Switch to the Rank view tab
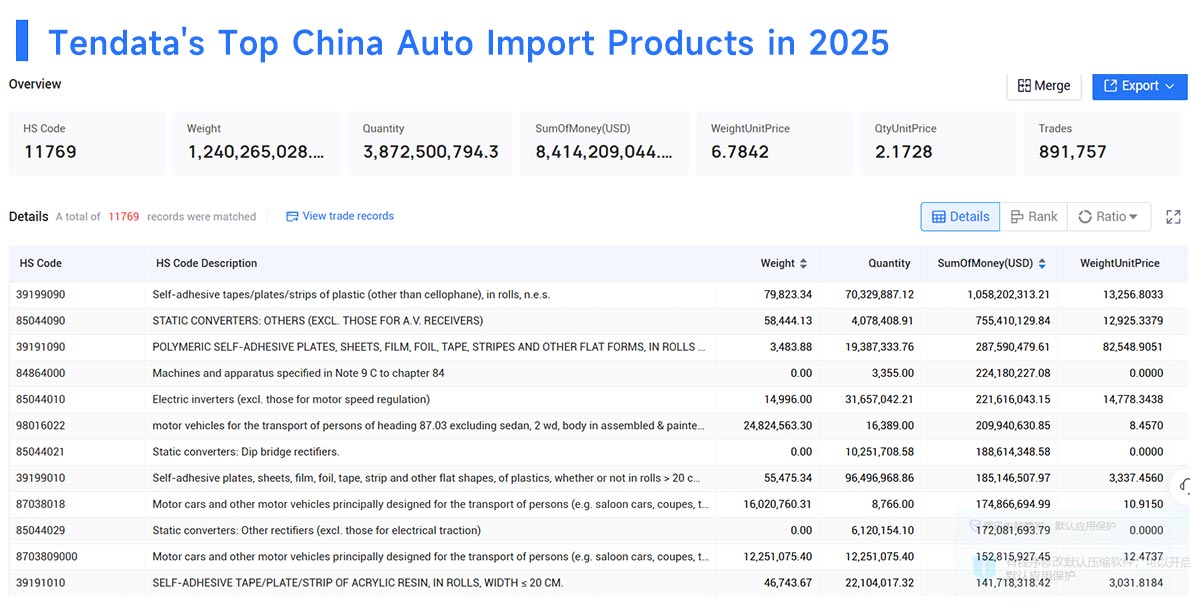 pos(1033,216)
